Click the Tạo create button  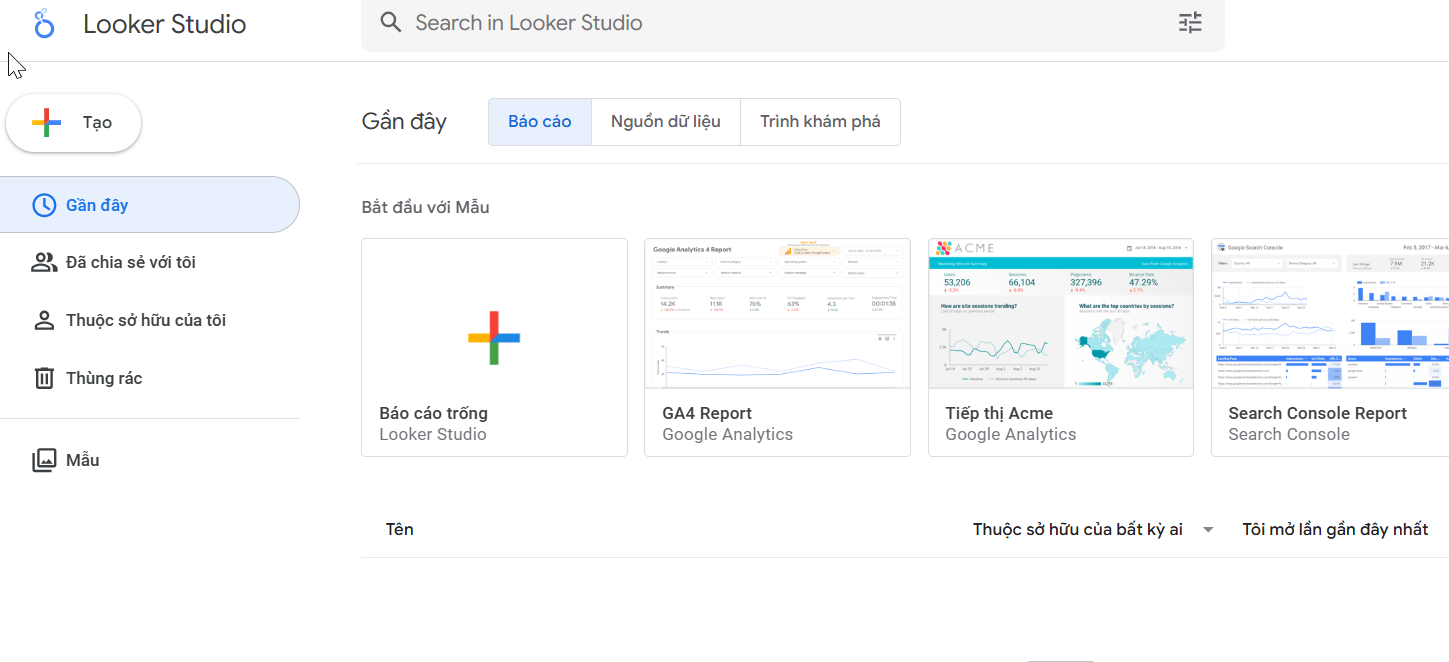point(74,122)
